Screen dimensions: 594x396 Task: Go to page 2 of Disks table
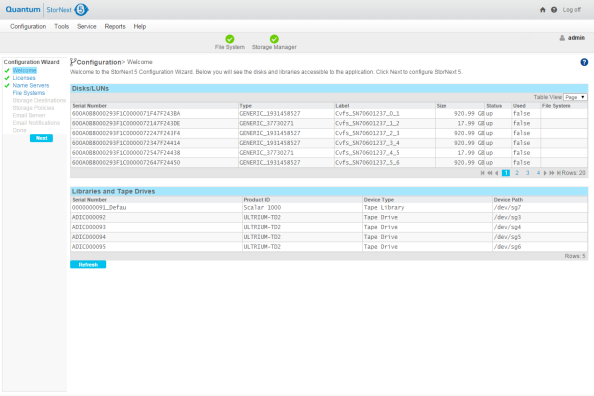[x=517, y=173]
